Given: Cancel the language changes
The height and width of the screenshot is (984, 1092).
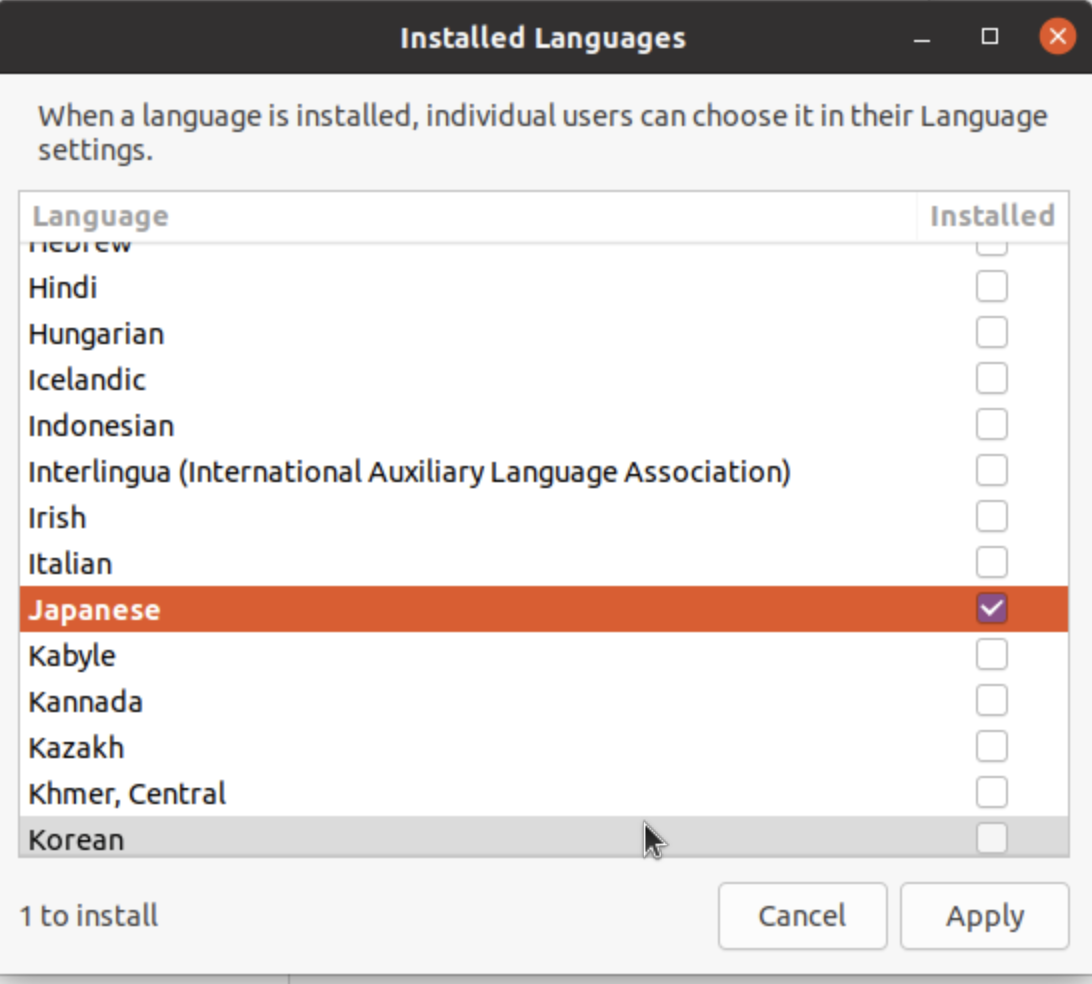Looking at the screenshot, I should point(802,915).
